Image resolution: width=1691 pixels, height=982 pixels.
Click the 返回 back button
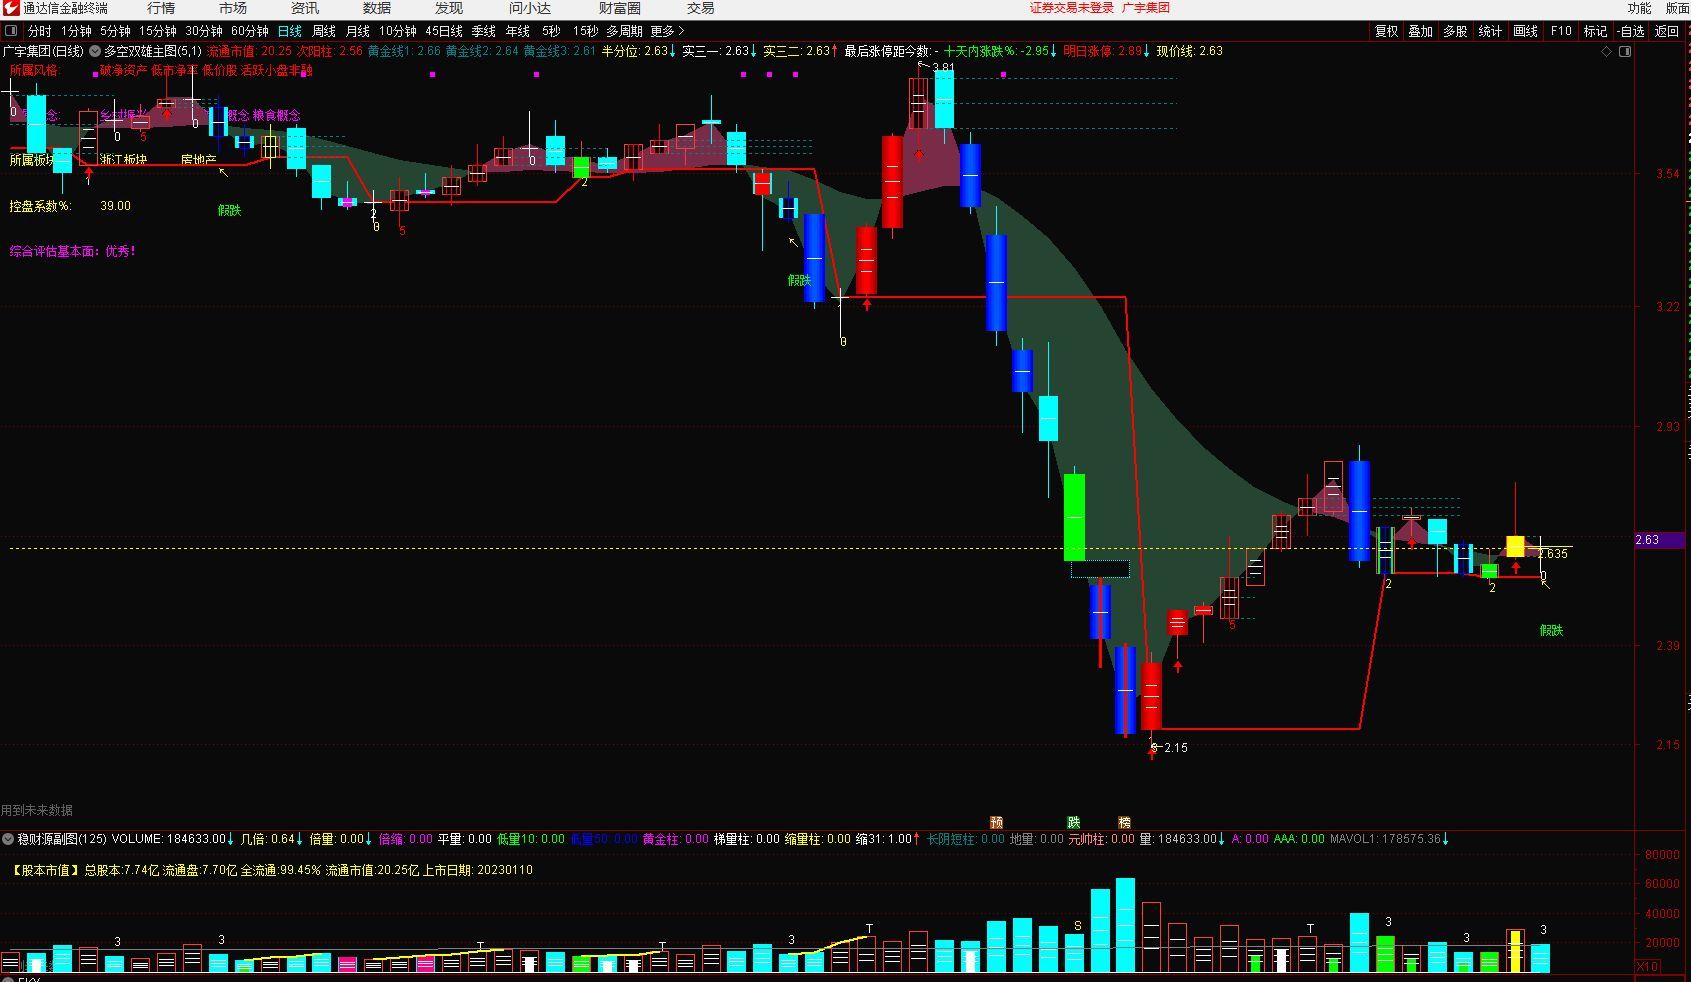click(x=1667, y=31)
